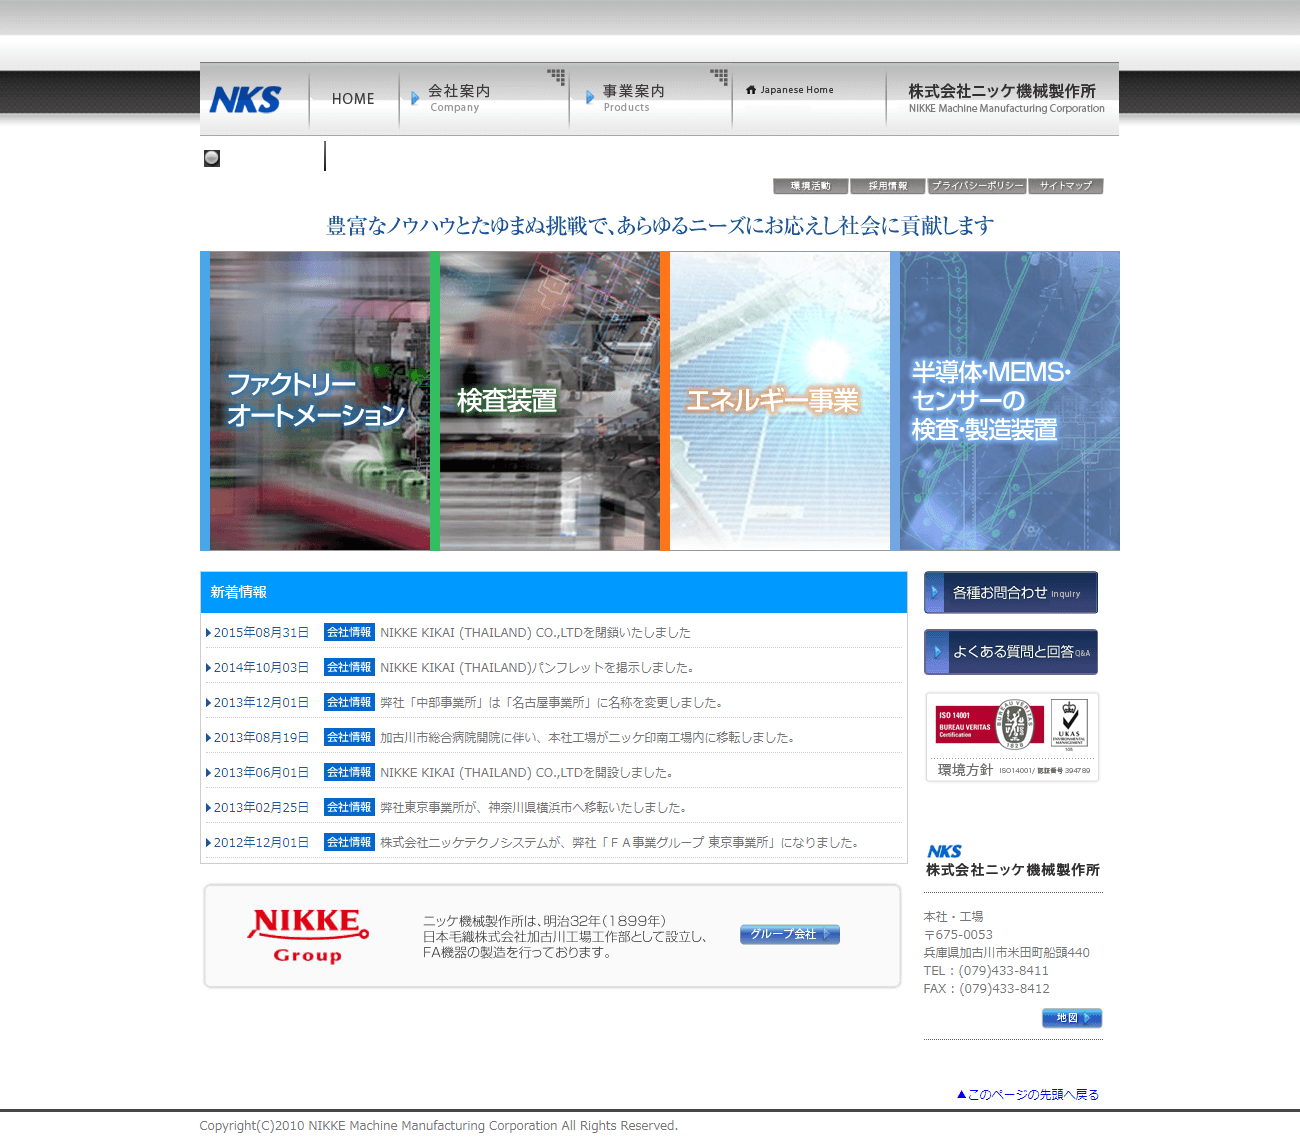Screen dimensions: 1300x1148
Task: Open 2013年06月01日 news Thailand 開設
Action: tap(526, 773)
